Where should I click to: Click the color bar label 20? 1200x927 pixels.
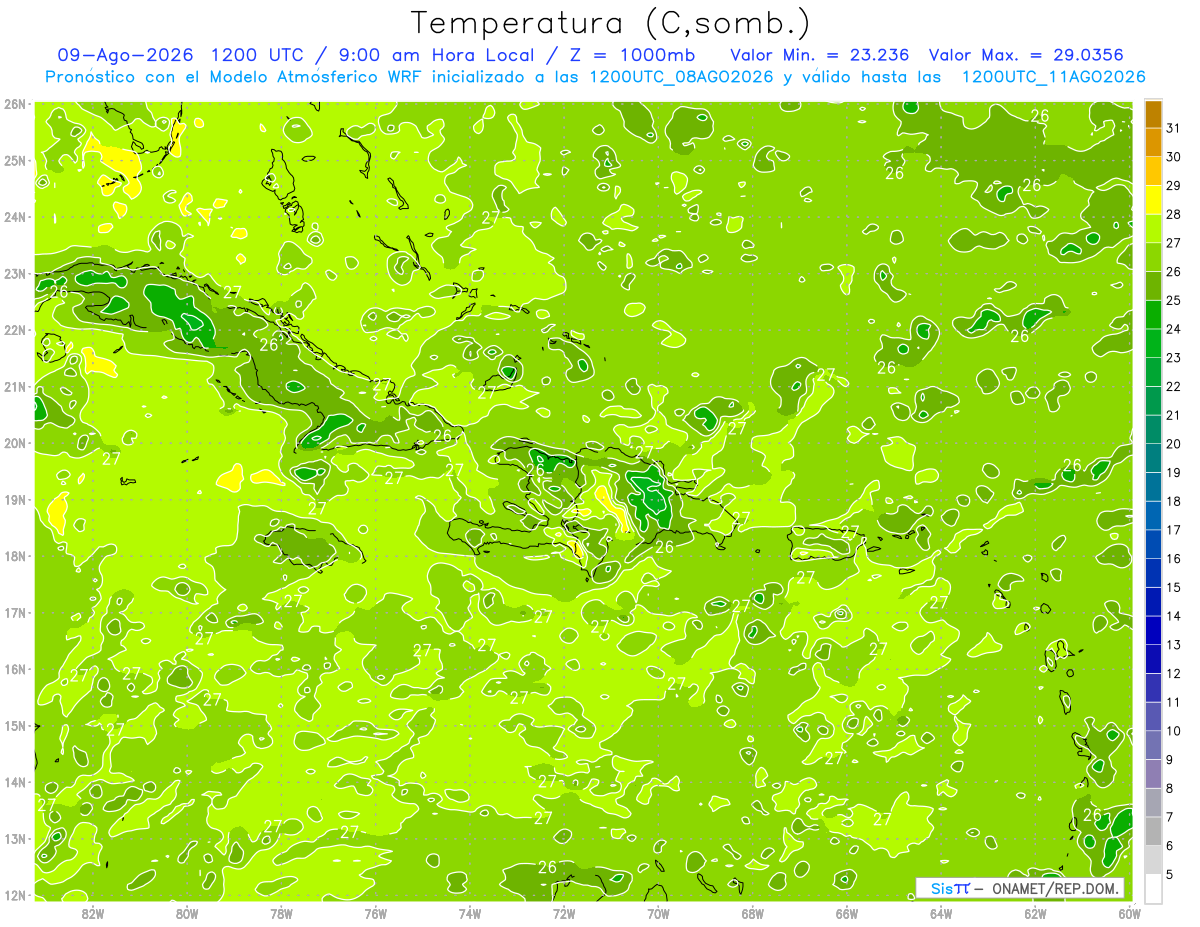(1174, 444)
